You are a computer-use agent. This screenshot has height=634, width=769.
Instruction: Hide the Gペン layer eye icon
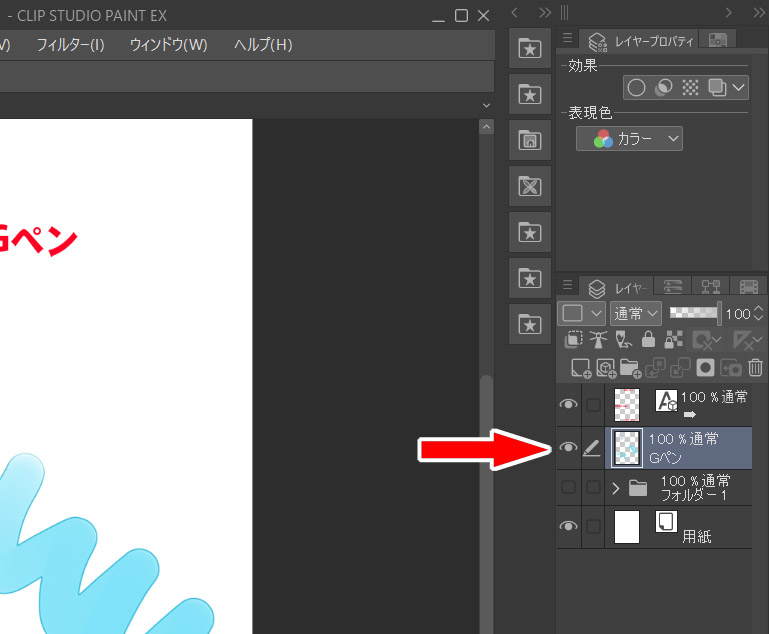tap(568, 448)
